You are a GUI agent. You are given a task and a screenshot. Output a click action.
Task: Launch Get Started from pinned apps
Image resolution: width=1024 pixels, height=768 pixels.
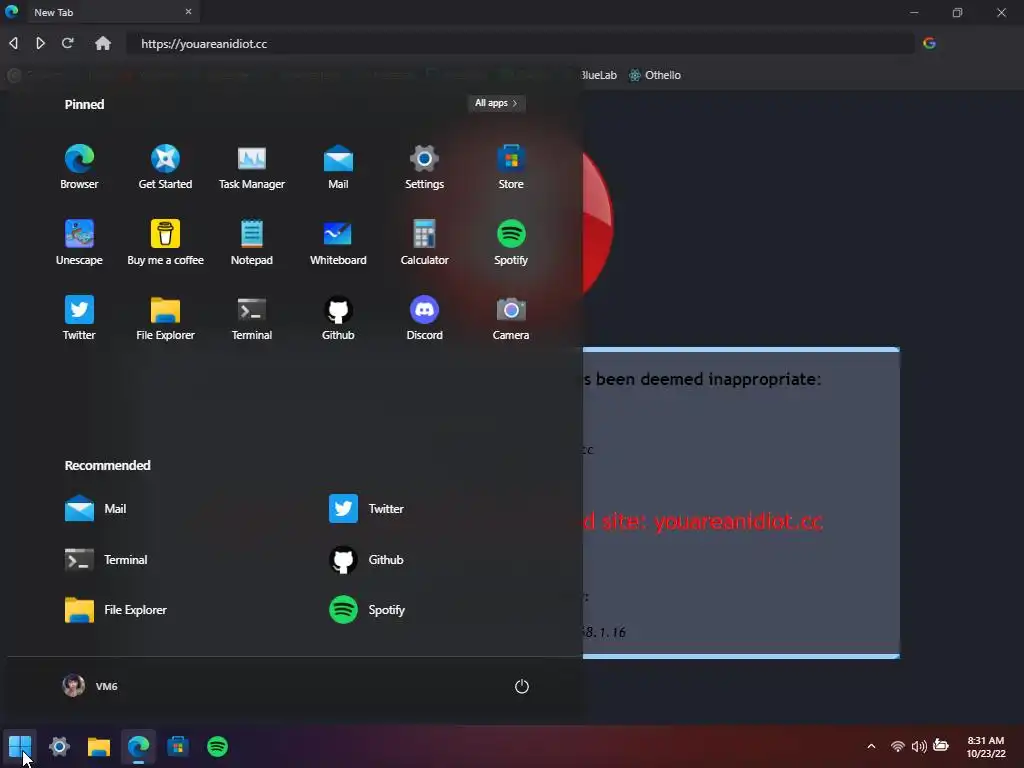[165, 167]
